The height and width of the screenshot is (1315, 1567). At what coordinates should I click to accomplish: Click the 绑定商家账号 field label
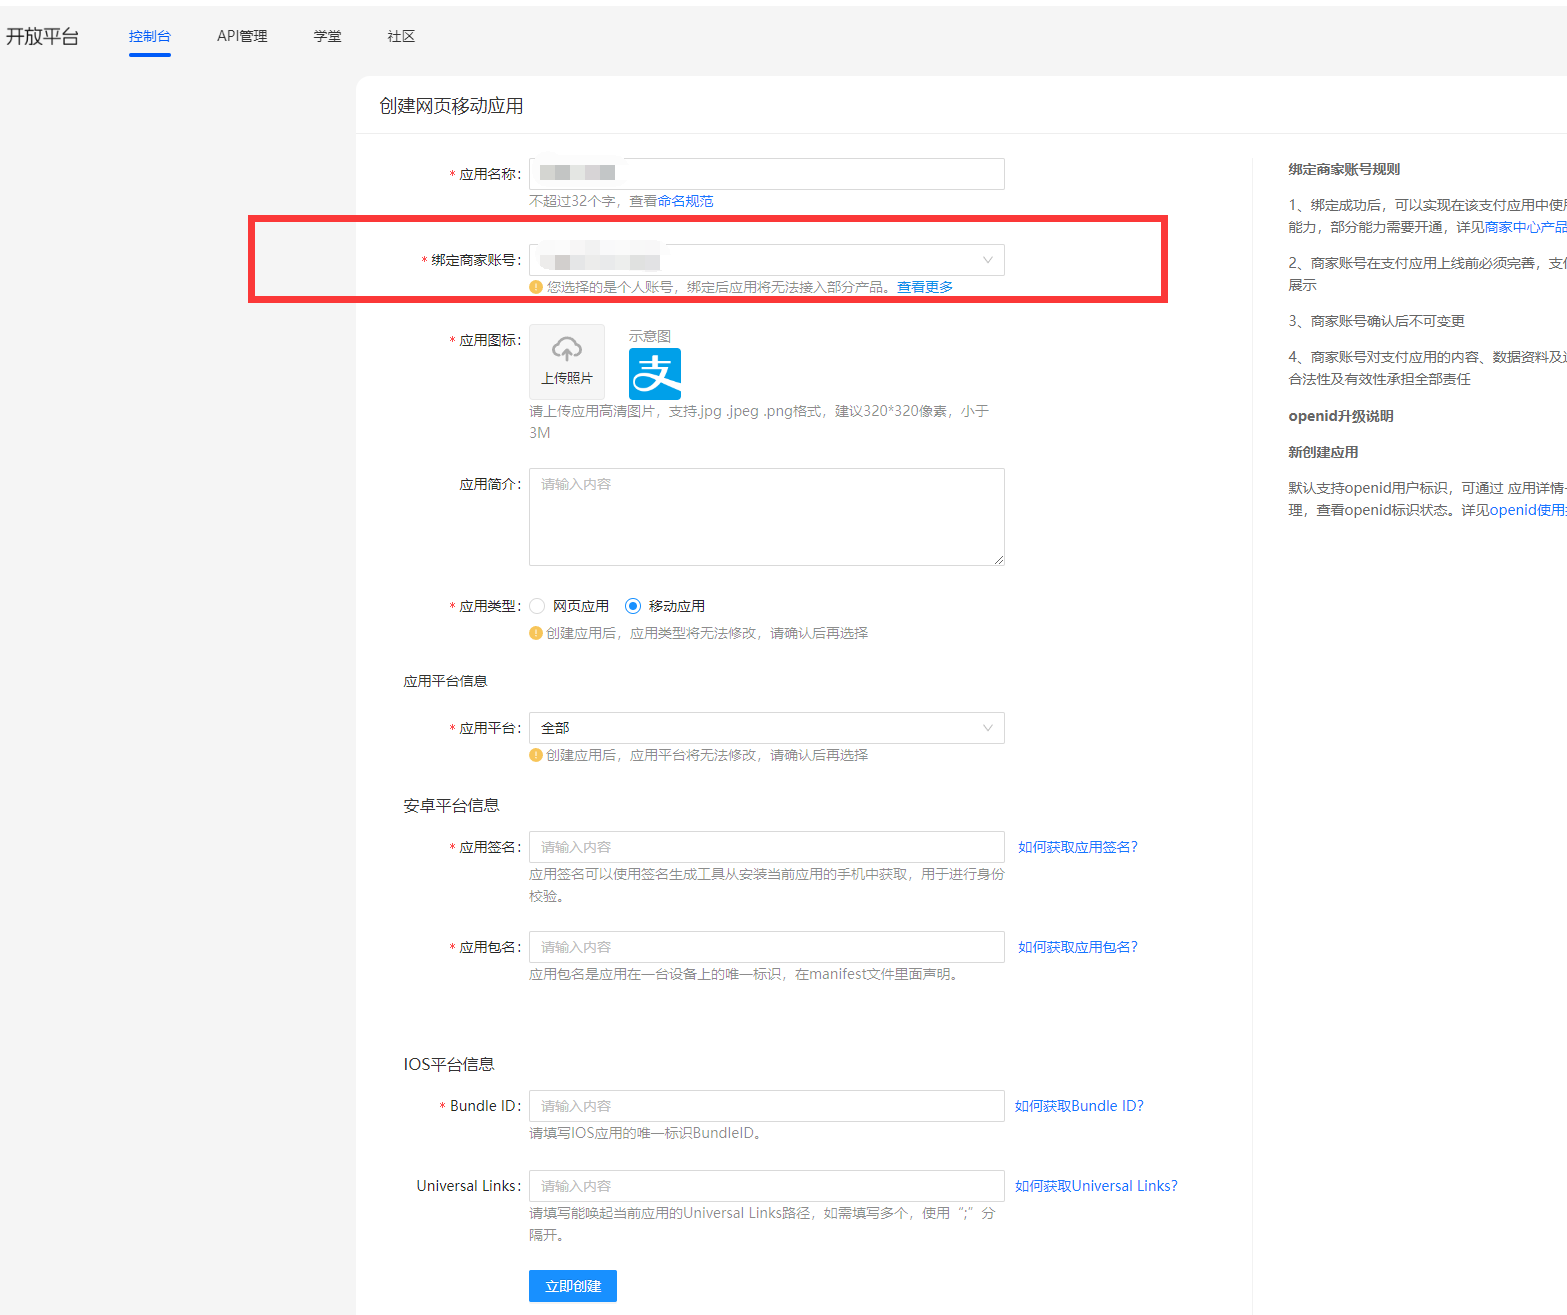click(x=474, y=260)
